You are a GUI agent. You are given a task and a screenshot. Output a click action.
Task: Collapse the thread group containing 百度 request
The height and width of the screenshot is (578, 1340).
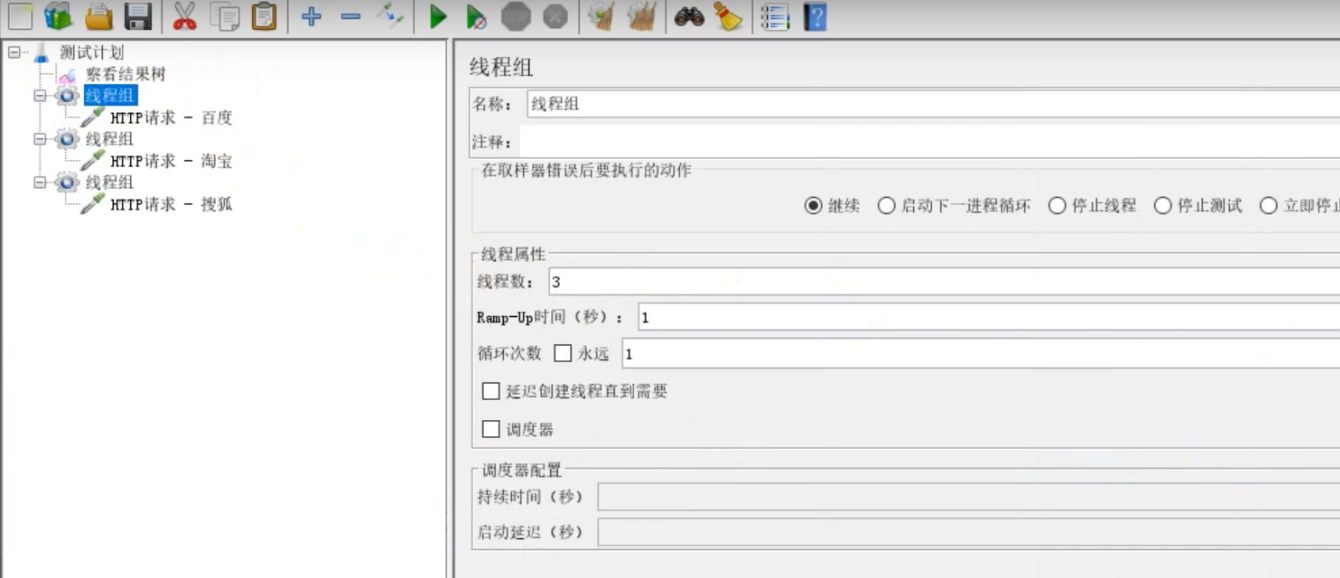pyautogui.click(x=39, y=96)
